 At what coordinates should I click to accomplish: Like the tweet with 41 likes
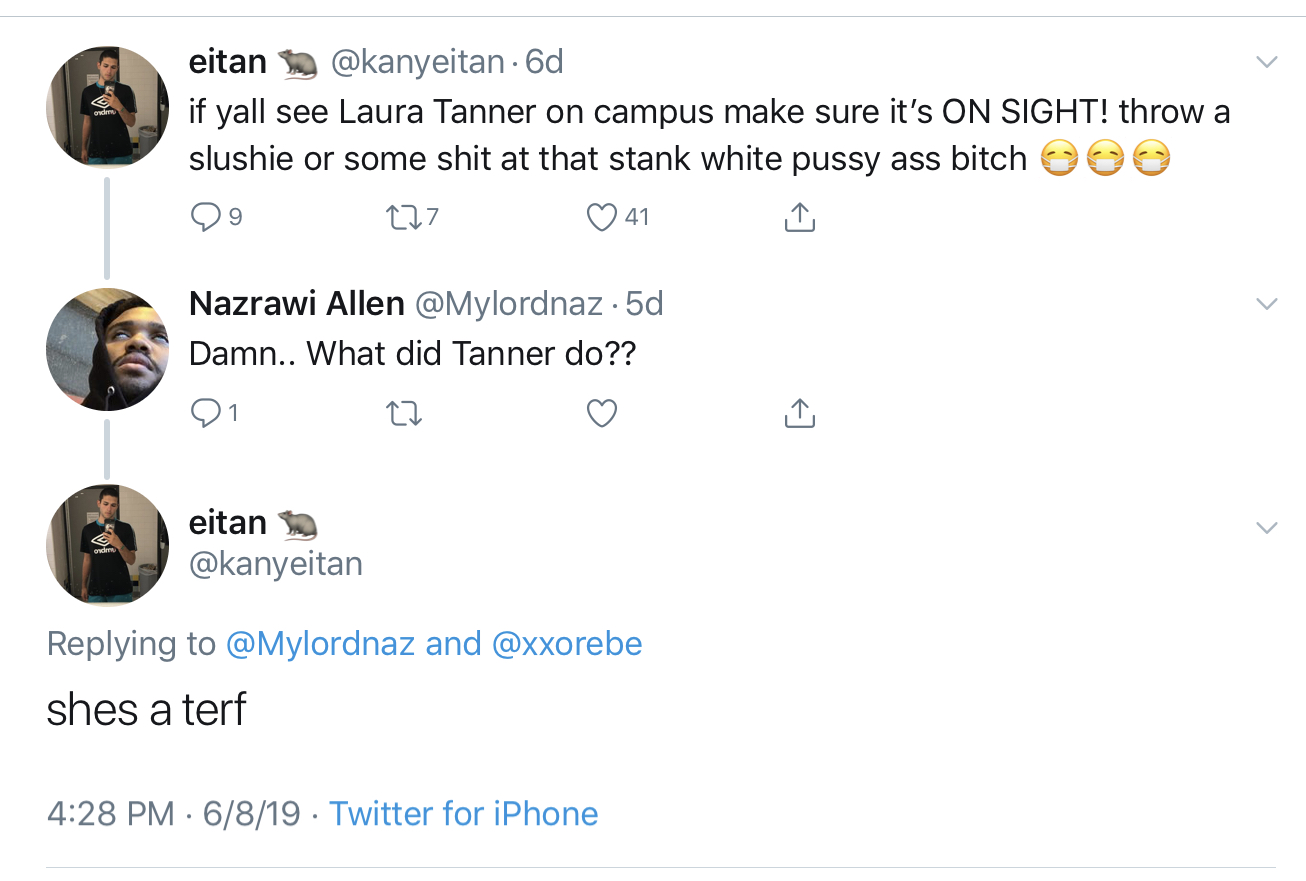[601, 216]
